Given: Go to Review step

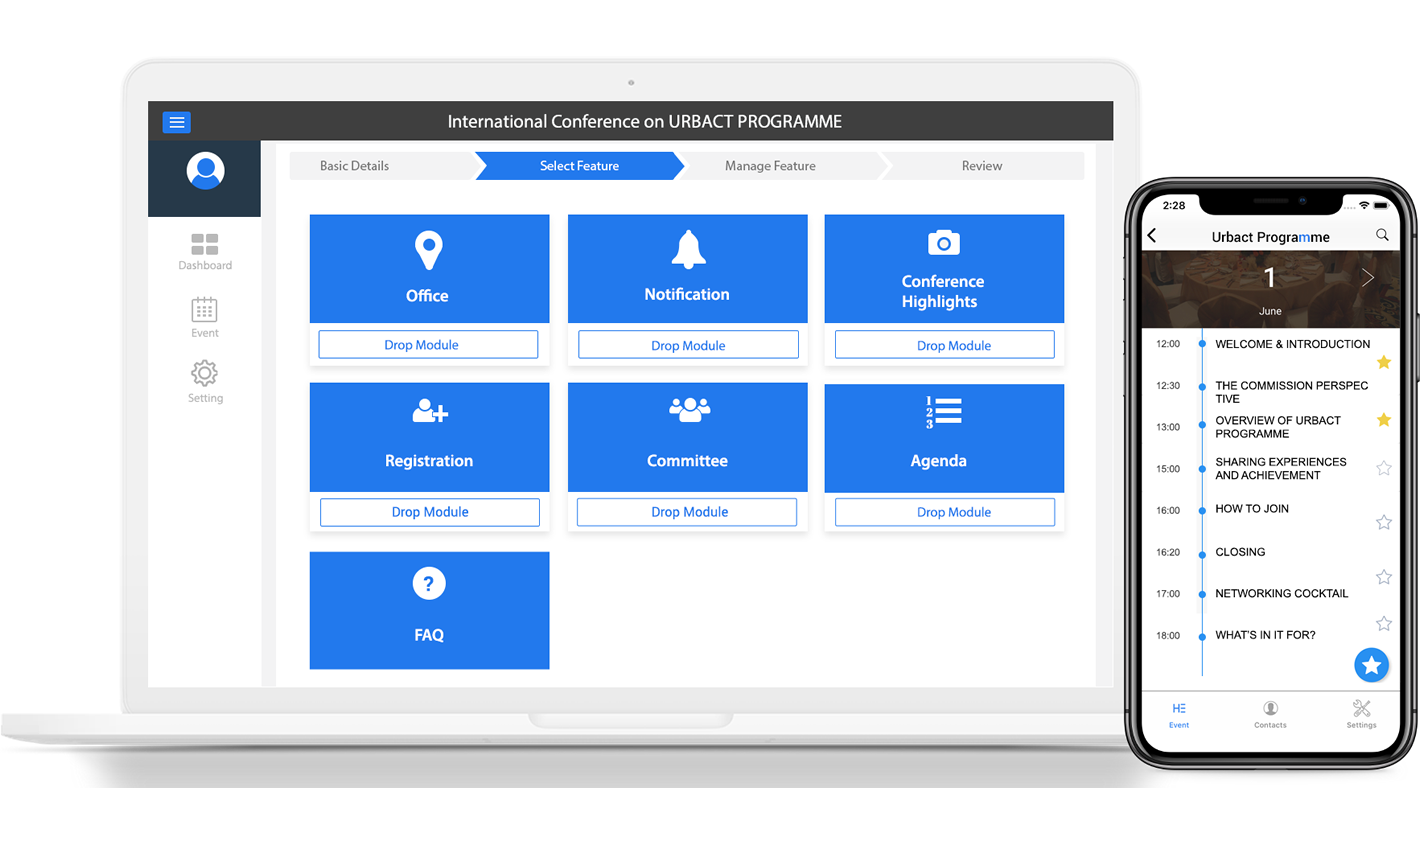Looking at the screenshot, I should click(x=982, y=166).
